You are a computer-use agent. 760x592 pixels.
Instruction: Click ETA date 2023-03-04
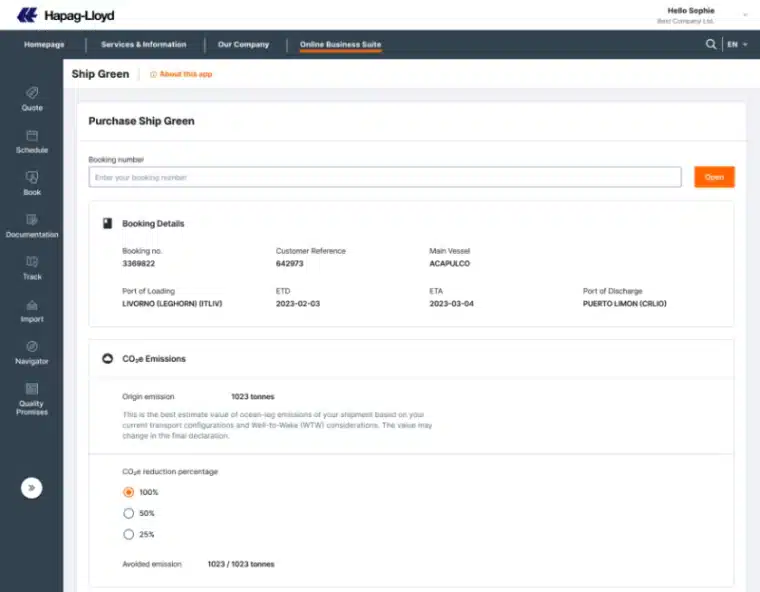click(x=451, y=304)
